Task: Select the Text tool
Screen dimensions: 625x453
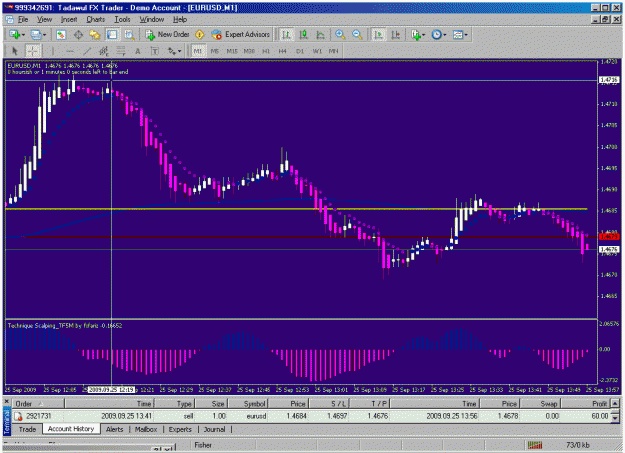Action: coord(138,51)
